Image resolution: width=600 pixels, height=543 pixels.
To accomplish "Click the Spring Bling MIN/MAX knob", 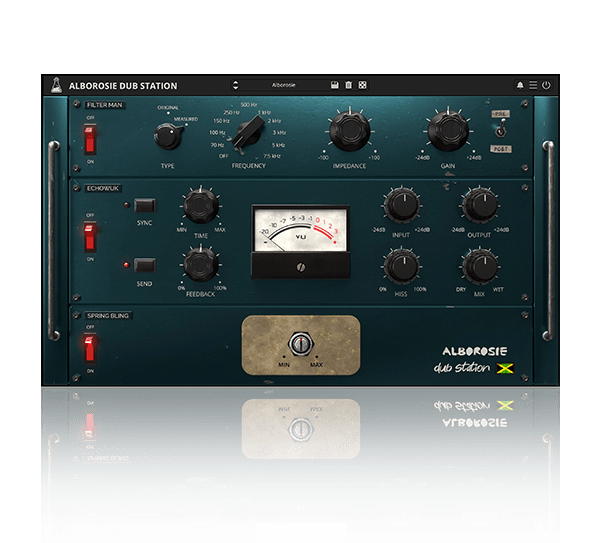I will pos(301,343).
